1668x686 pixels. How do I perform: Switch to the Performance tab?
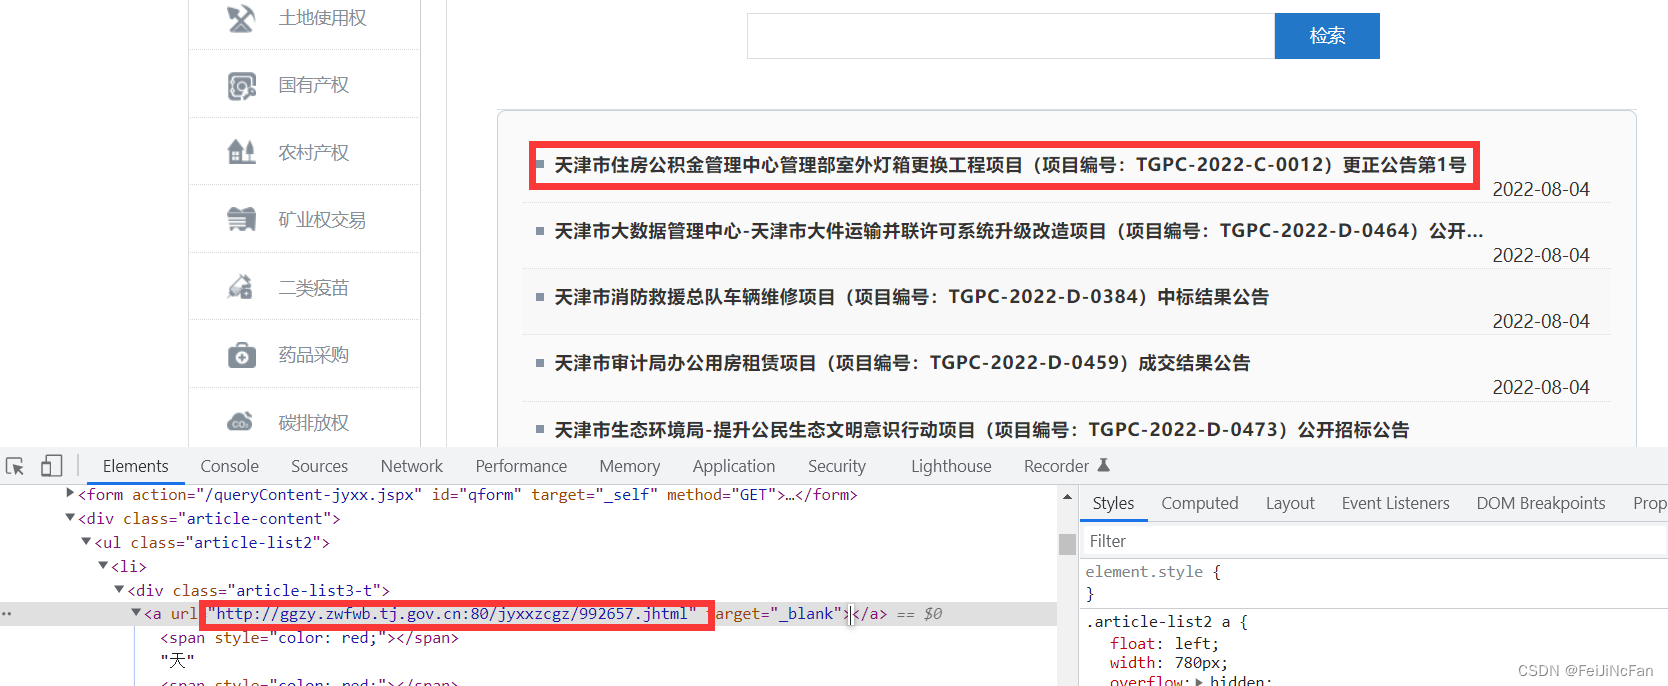point(521,466)
